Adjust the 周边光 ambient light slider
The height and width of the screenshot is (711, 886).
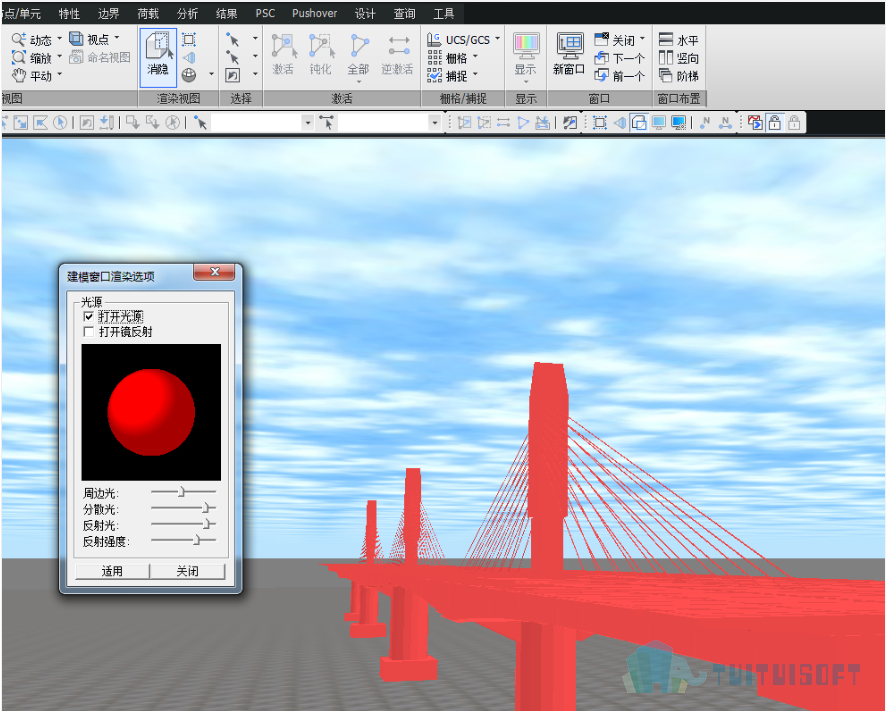[181, 492]
